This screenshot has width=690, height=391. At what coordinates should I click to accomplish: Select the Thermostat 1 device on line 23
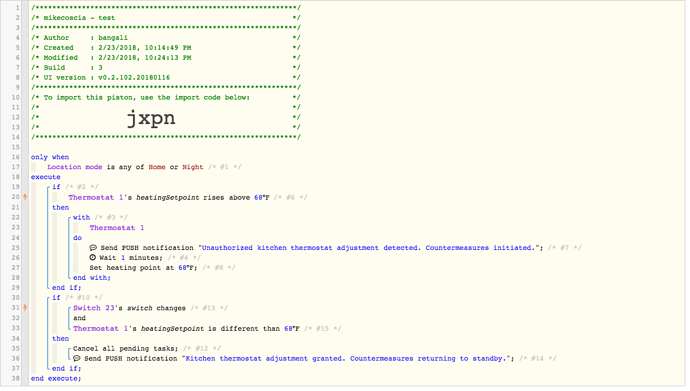(x=117, y=228)
